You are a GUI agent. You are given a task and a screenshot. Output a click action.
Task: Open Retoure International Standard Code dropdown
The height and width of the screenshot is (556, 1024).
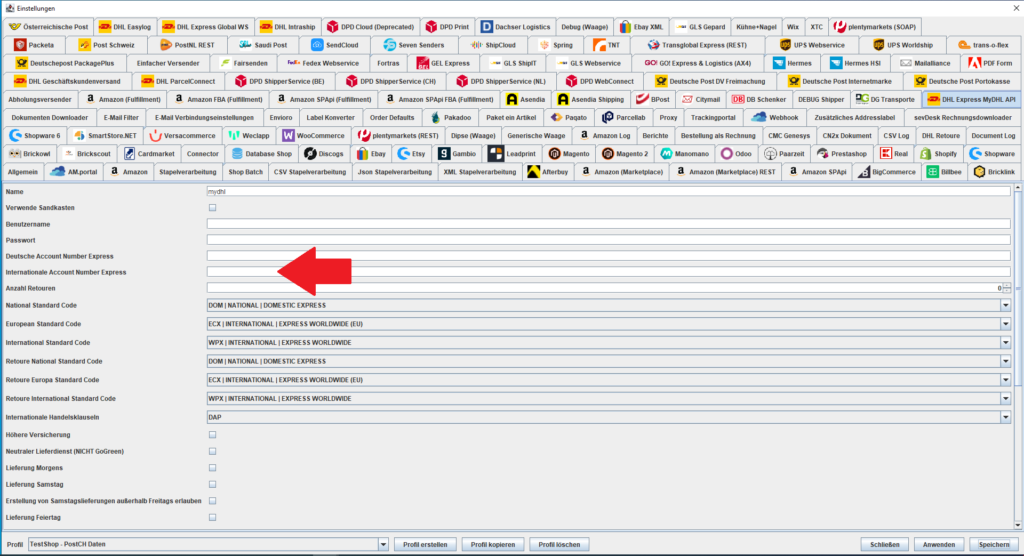[x=1005, y=399]
